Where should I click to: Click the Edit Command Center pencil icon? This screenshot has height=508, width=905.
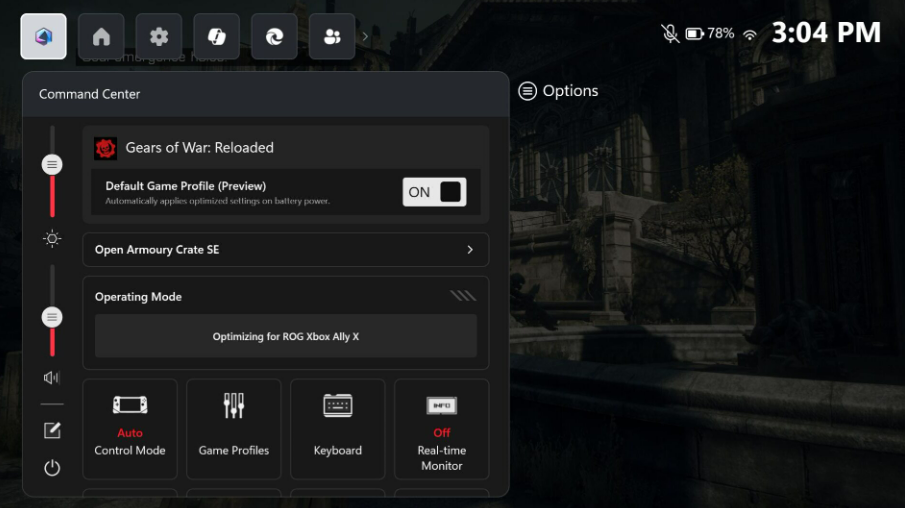point(52,431)
